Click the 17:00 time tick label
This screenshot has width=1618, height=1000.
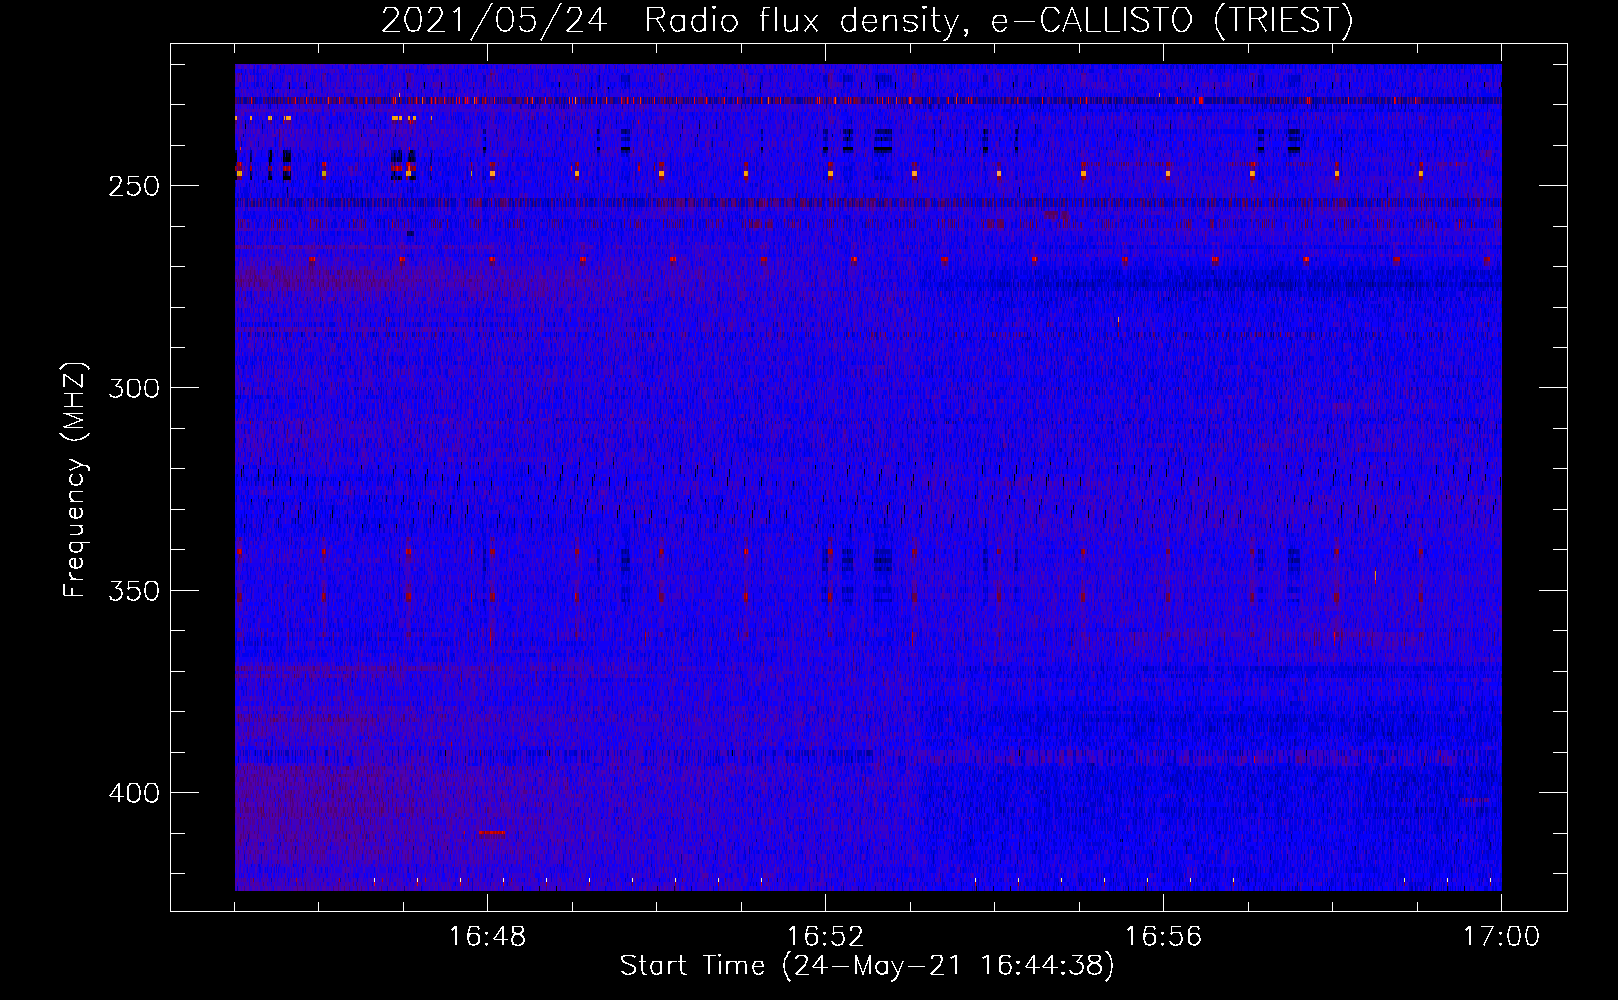[x=1501, y=937]
